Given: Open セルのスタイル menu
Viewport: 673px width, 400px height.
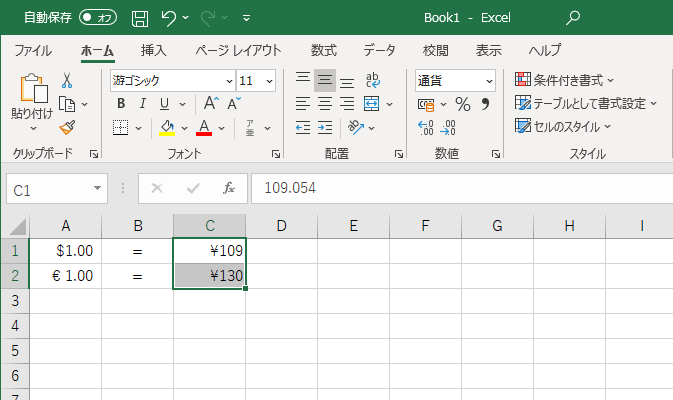Looking at the screenshot, I should [563, 127].
